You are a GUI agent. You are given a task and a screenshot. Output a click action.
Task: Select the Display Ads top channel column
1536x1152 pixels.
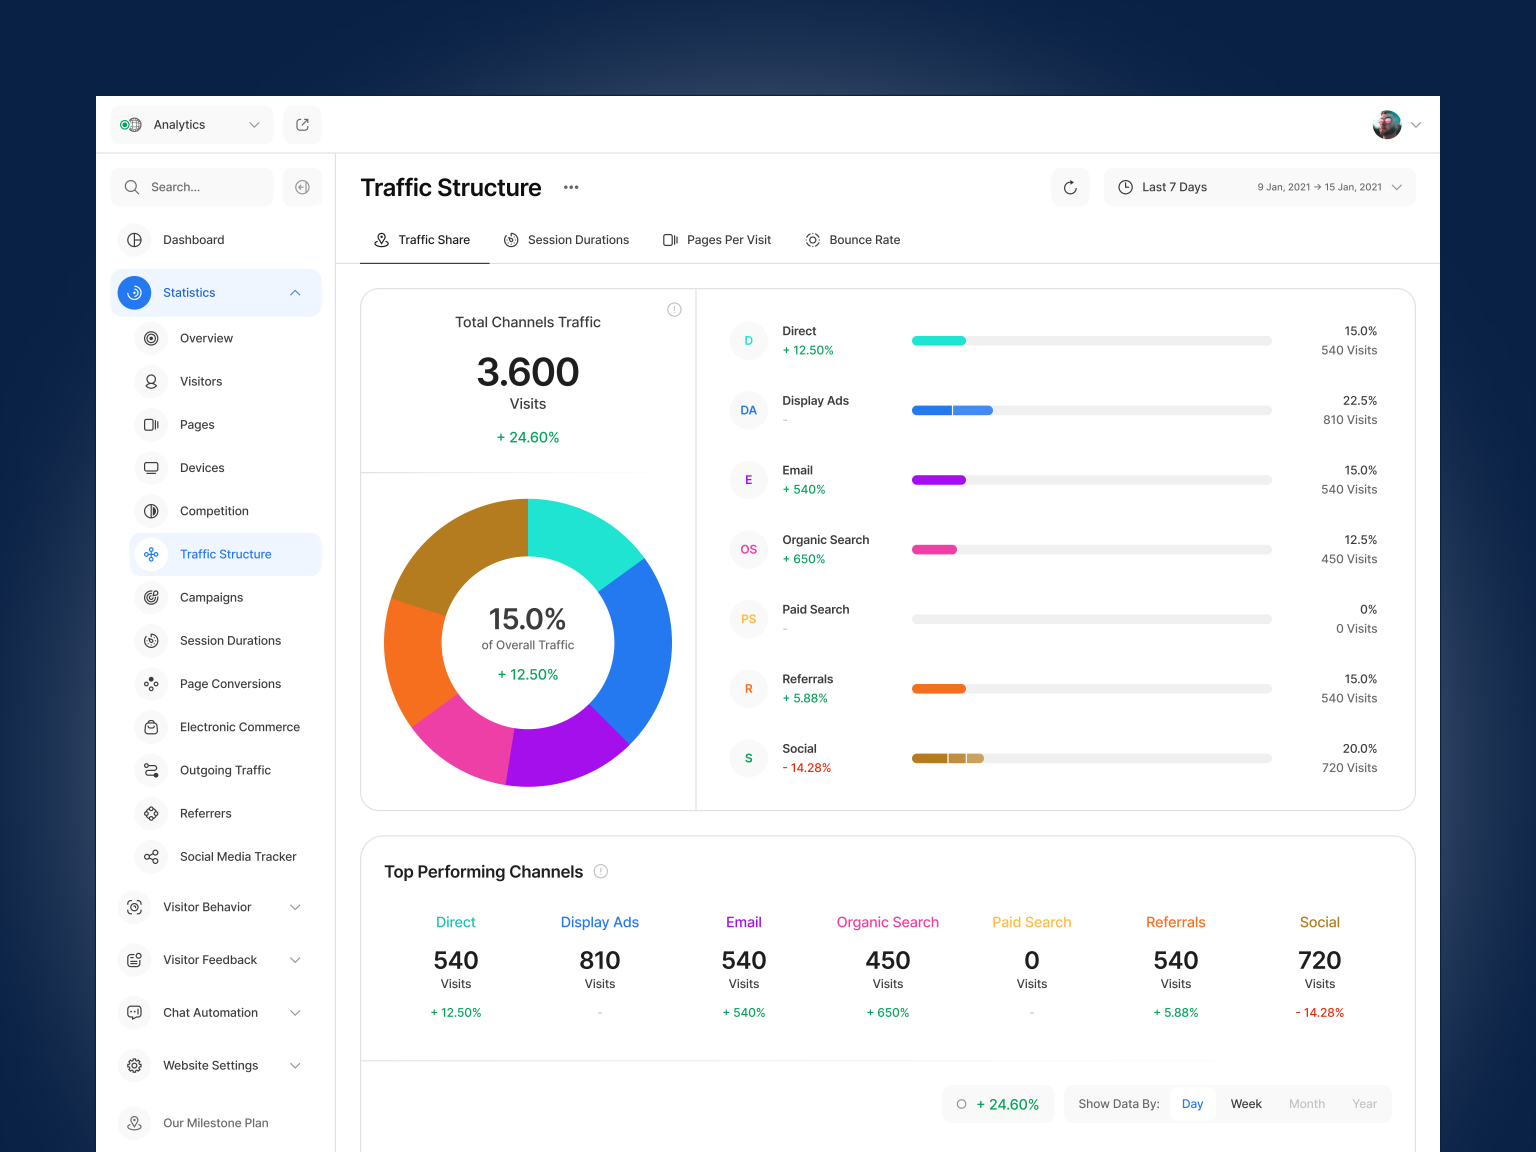coord(600,967)
